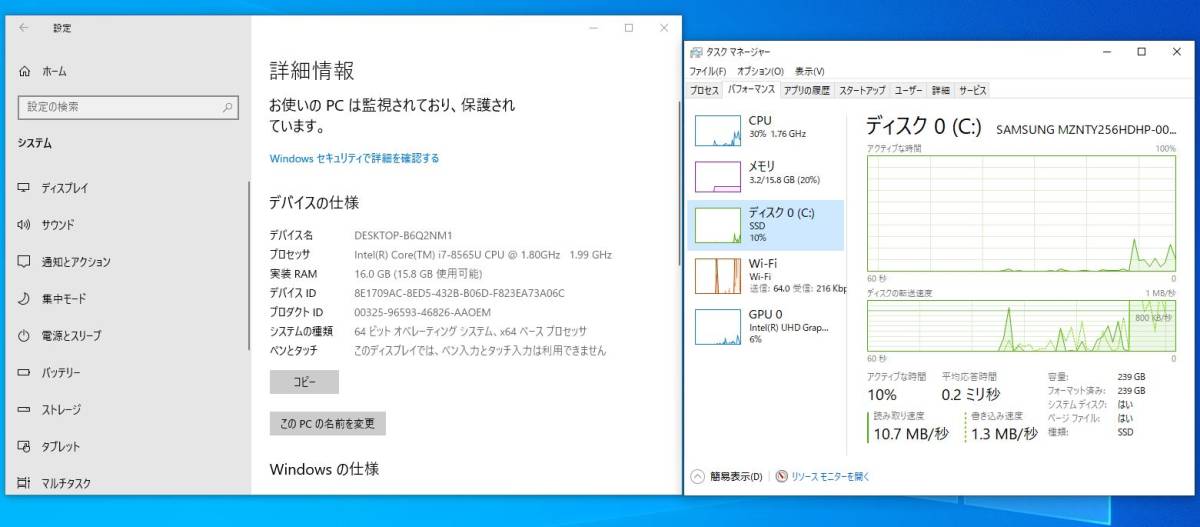Viewport: 1200px width, 527px height.
Task: Select GPU 0 Intel UHD Graphics entry
Action: [766, 326]
